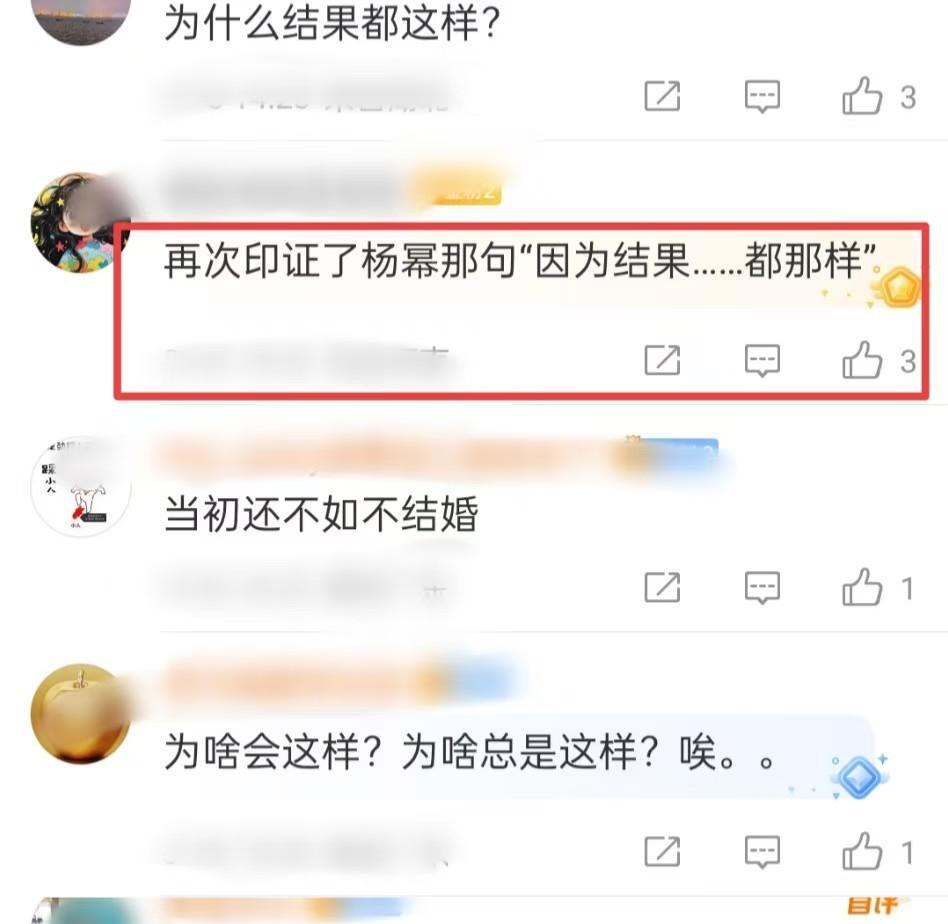This screenshot has width=948, height=924.
Task: Open the golden apple avatar profile
Action: (81, 714)
